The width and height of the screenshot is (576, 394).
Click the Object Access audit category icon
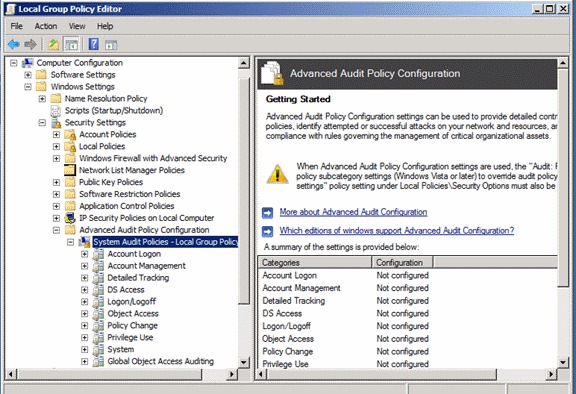(98, 314)
